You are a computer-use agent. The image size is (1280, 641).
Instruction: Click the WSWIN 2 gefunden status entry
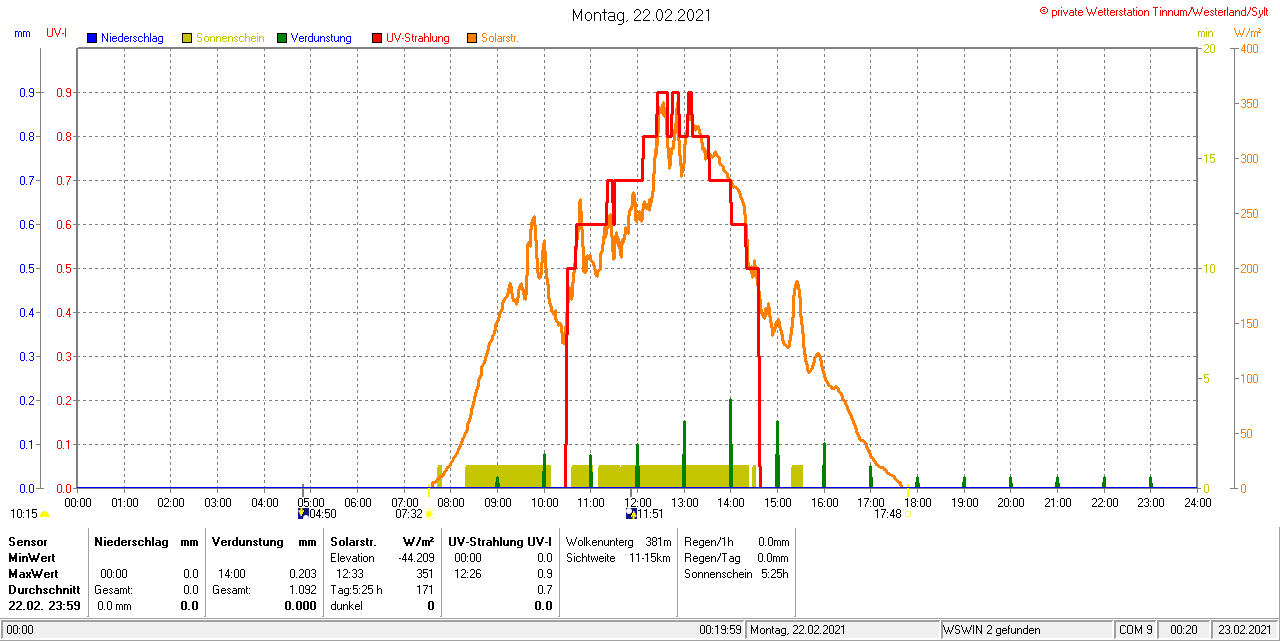pos(993,630)
